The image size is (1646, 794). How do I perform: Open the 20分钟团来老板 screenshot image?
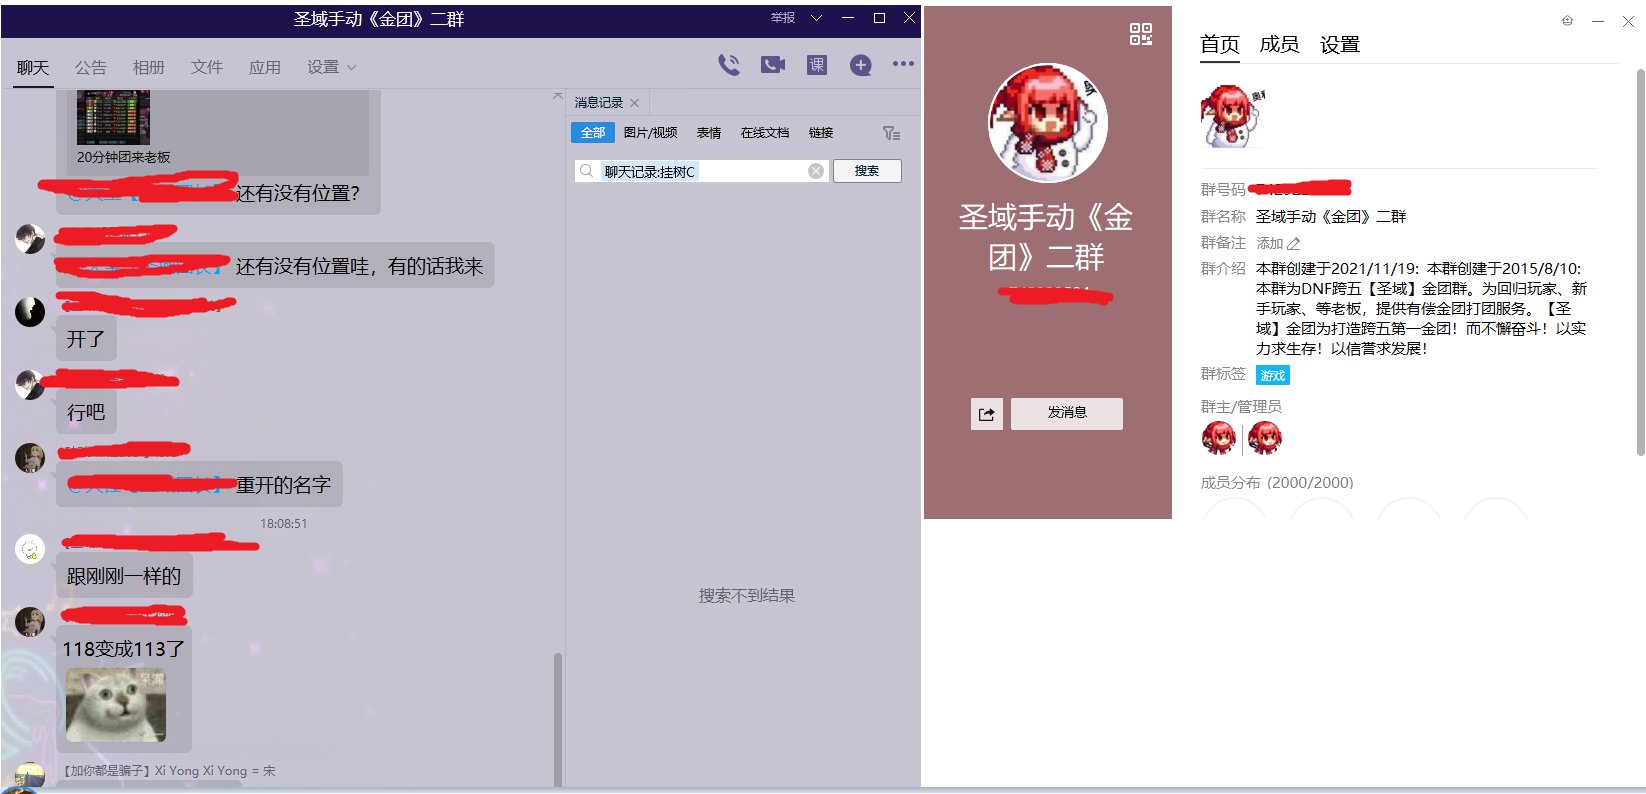pyautogui.click(x=113, y=117)
